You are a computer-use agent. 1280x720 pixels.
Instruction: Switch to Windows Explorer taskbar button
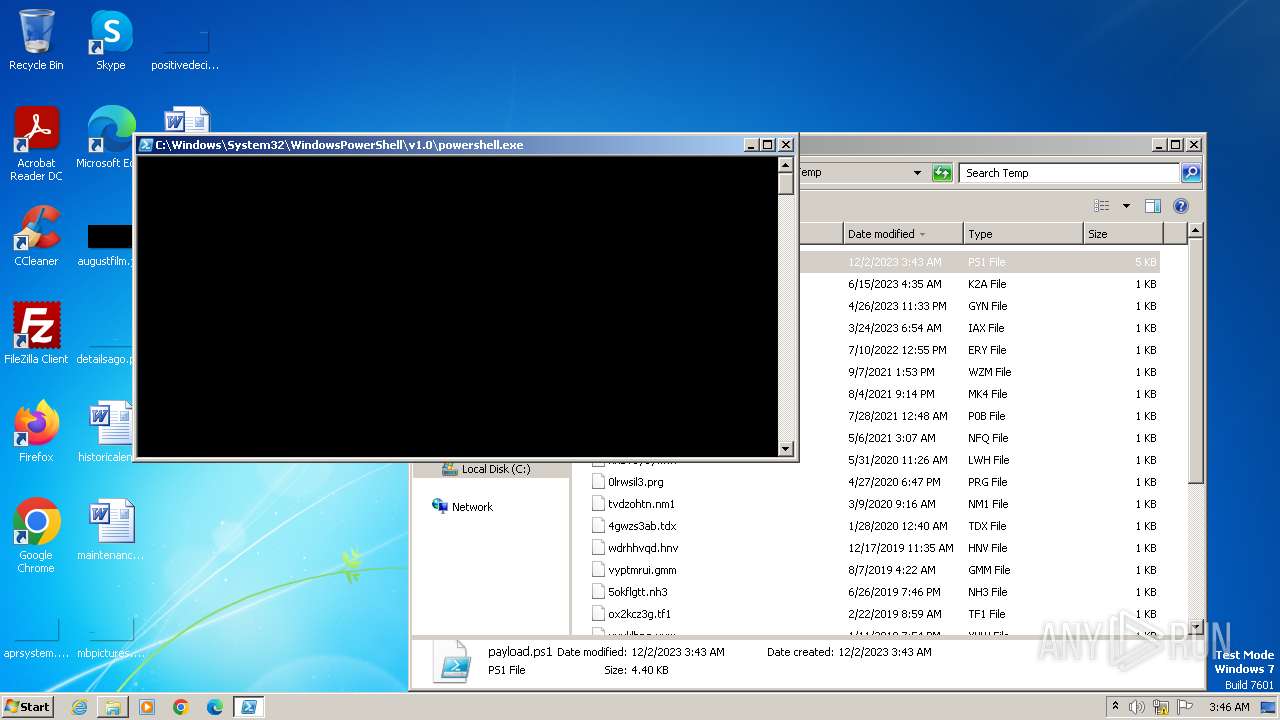click(x=113, y=707)
